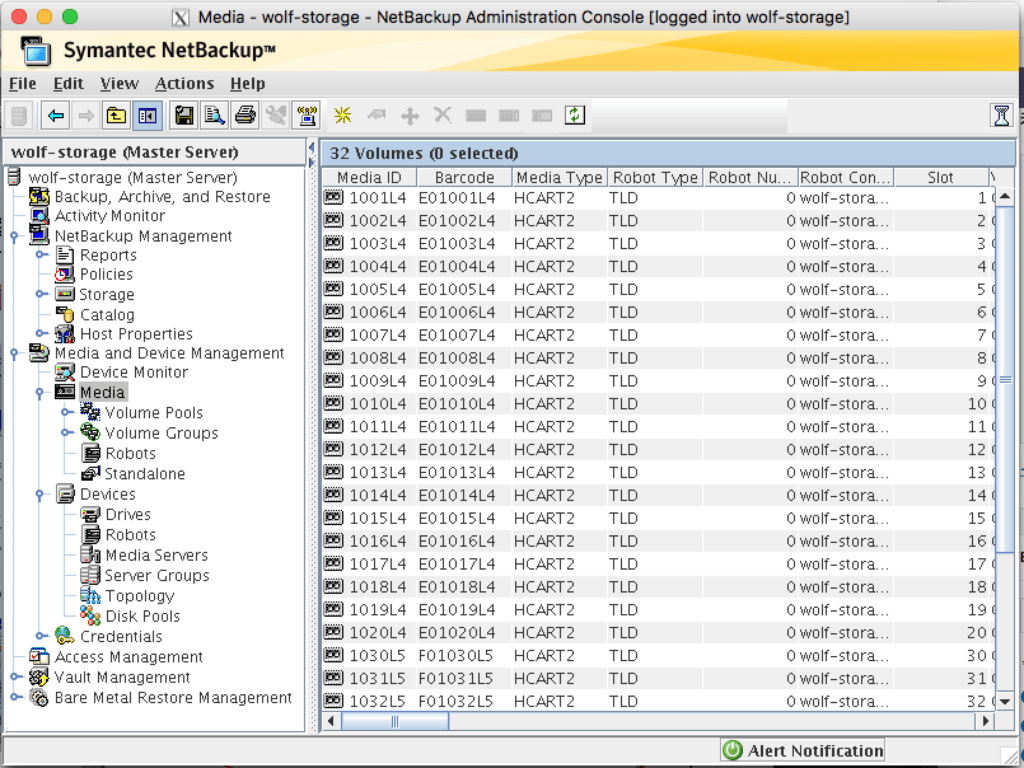
Task: Select the Forward navigation arrow
Action: pos(86,115)
